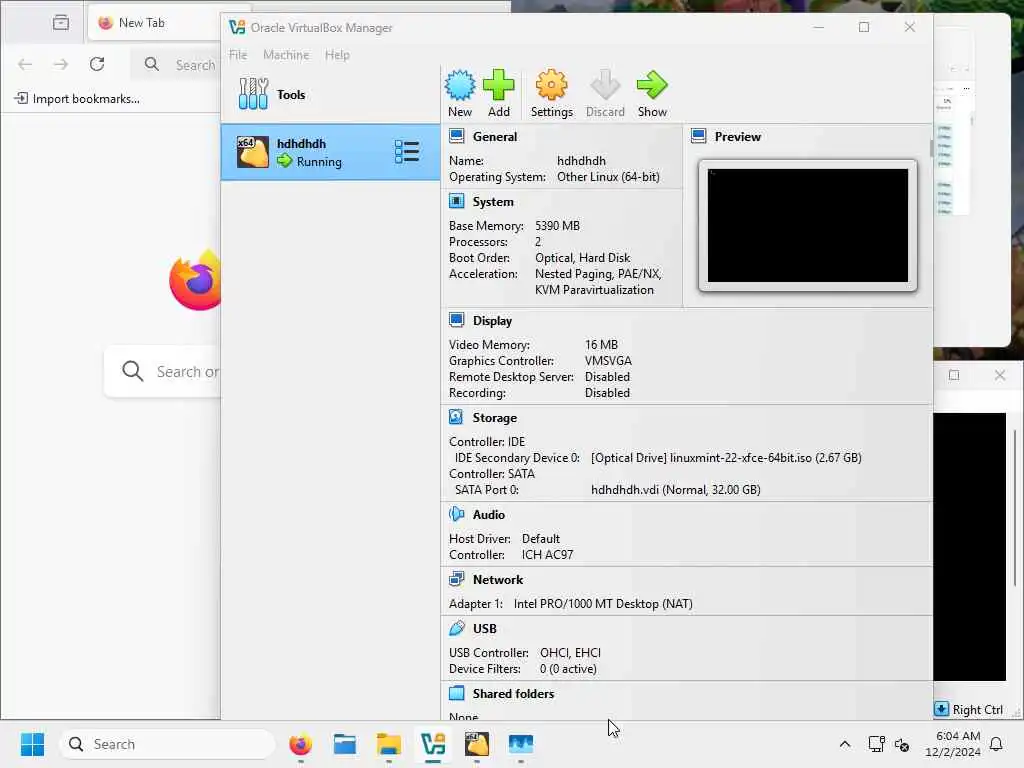This screenshot has height=768, width=1024.
Task: Open the notification bell in taskbar
Action: click(996, 744)
